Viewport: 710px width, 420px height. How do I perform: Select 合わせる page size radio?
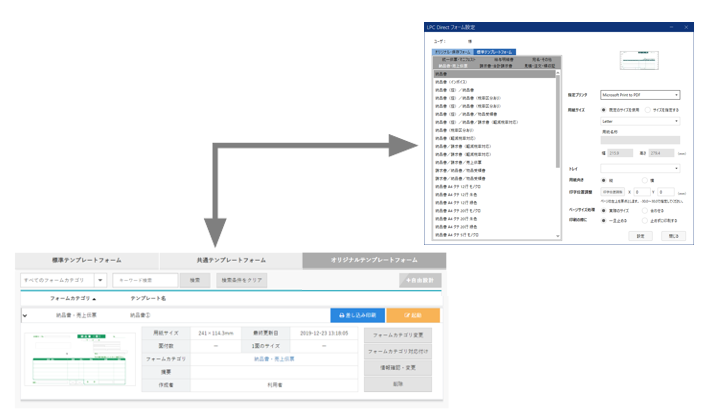(645, 210)
